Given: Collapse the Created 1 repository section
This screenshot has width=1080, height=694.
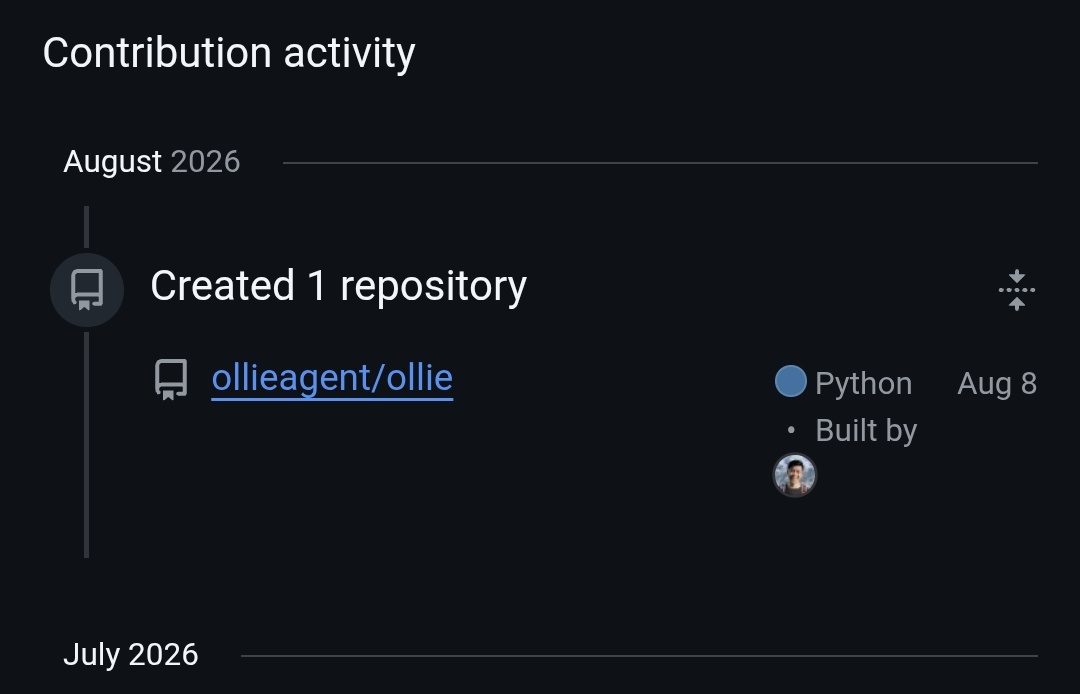Looking at the screenshot, I should pyautogui.click(x=1017, y=290).
